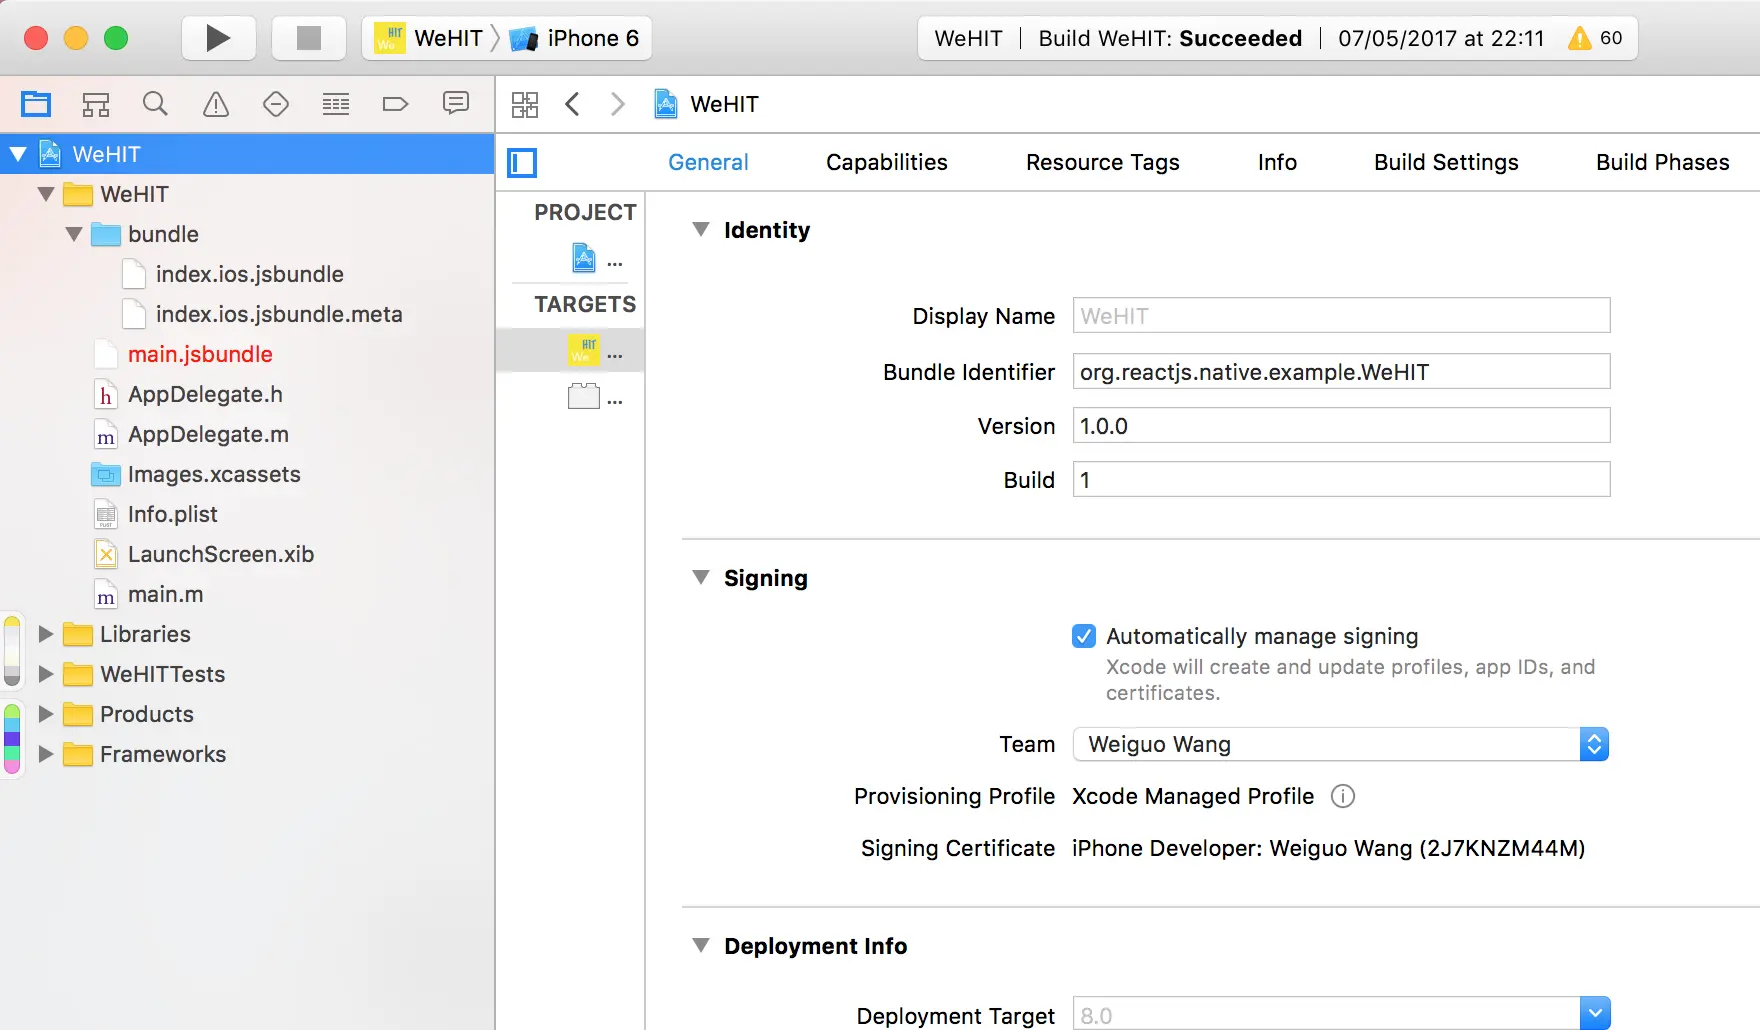1760x1030 pixels.
Task: Go forward in editor history
Action: pos(617,104)
